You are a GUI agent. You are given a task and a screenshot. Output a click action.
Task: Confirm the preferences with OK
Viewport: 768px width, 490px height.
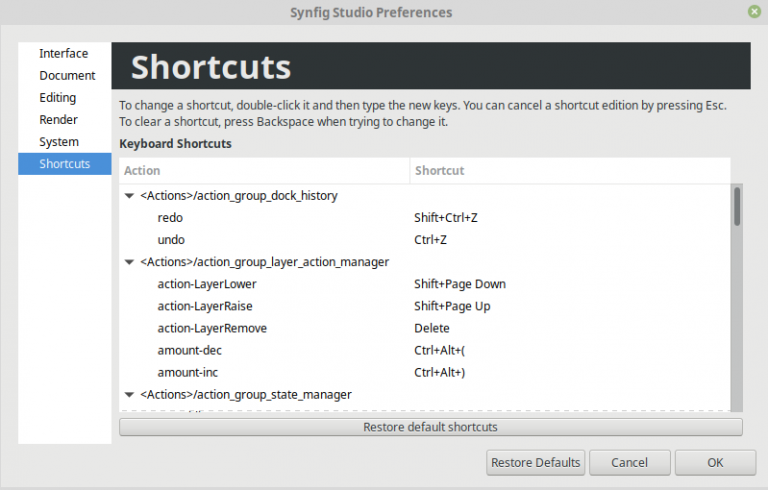(715, 463)
